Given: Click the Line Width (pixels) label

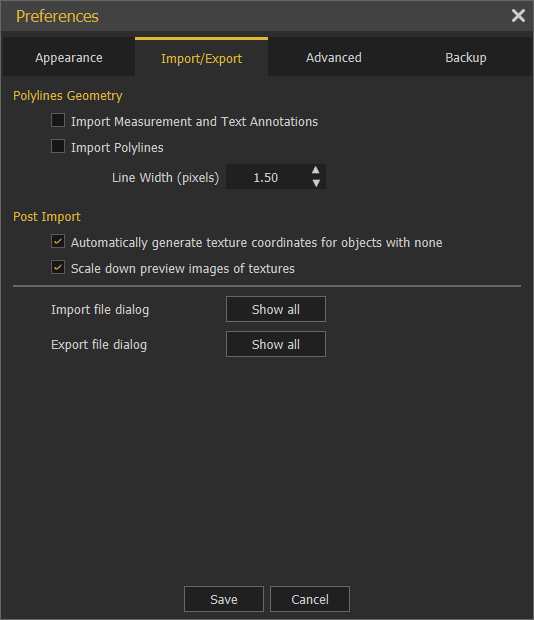Looking at the screenshot, I should pyautogui.click(x=165, y=178).
